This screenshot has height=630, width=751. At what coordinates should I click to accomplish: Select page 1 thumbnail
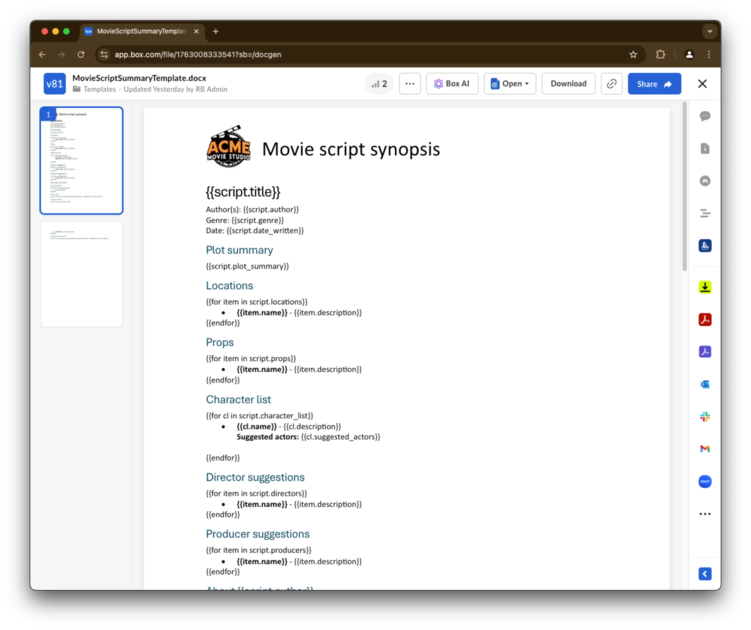(x=81, y=160)
